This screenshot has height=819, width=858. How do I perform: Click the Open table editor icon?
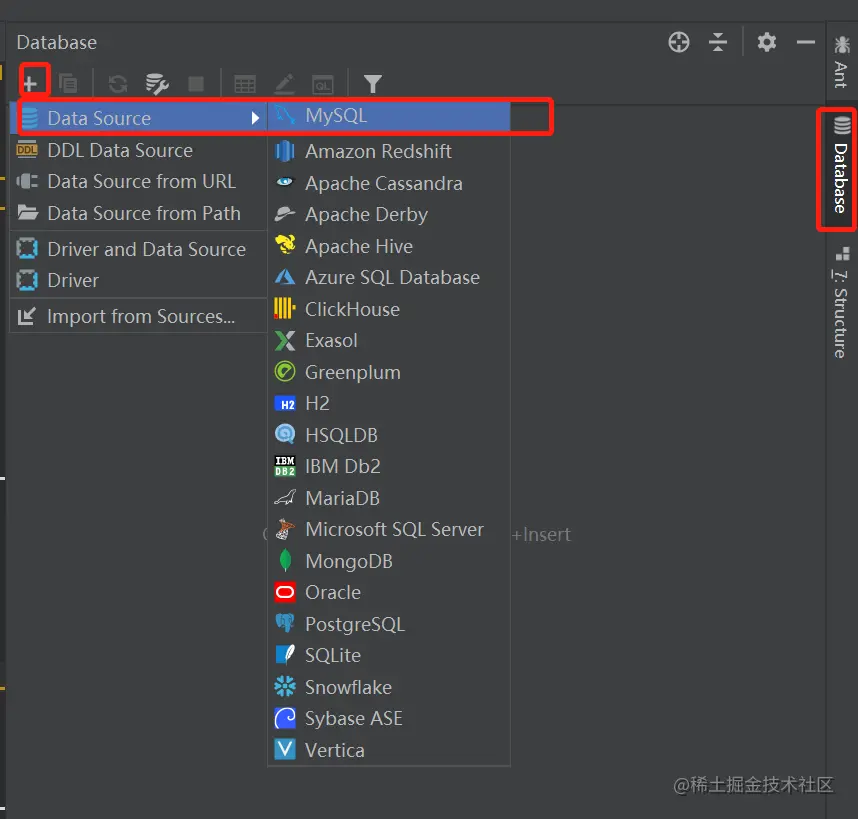[x=245, y=84]
